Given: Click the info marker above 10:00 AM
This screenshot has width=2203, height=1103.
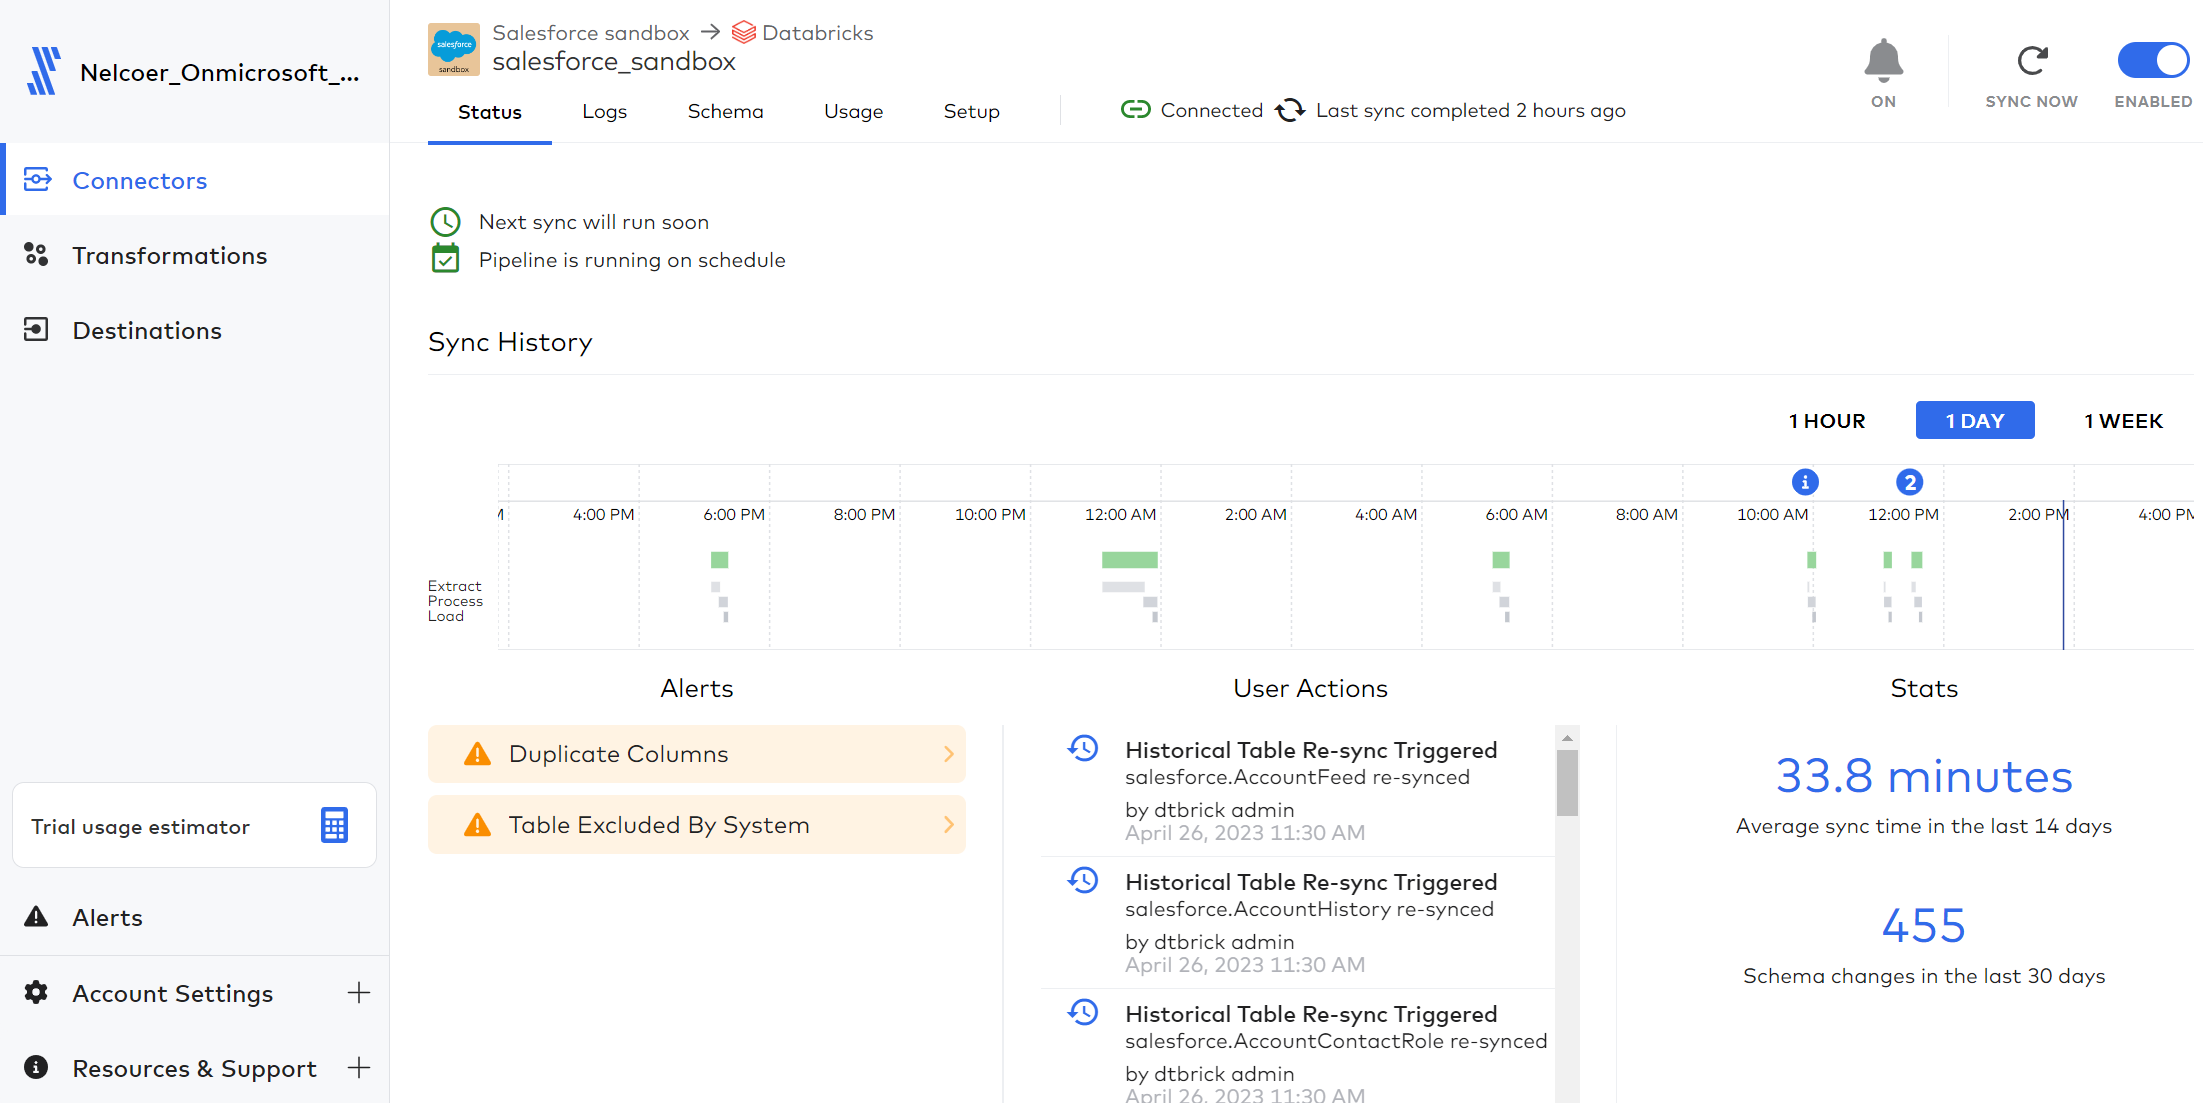Looking at the screenshot, I should tap(1805, 482).
